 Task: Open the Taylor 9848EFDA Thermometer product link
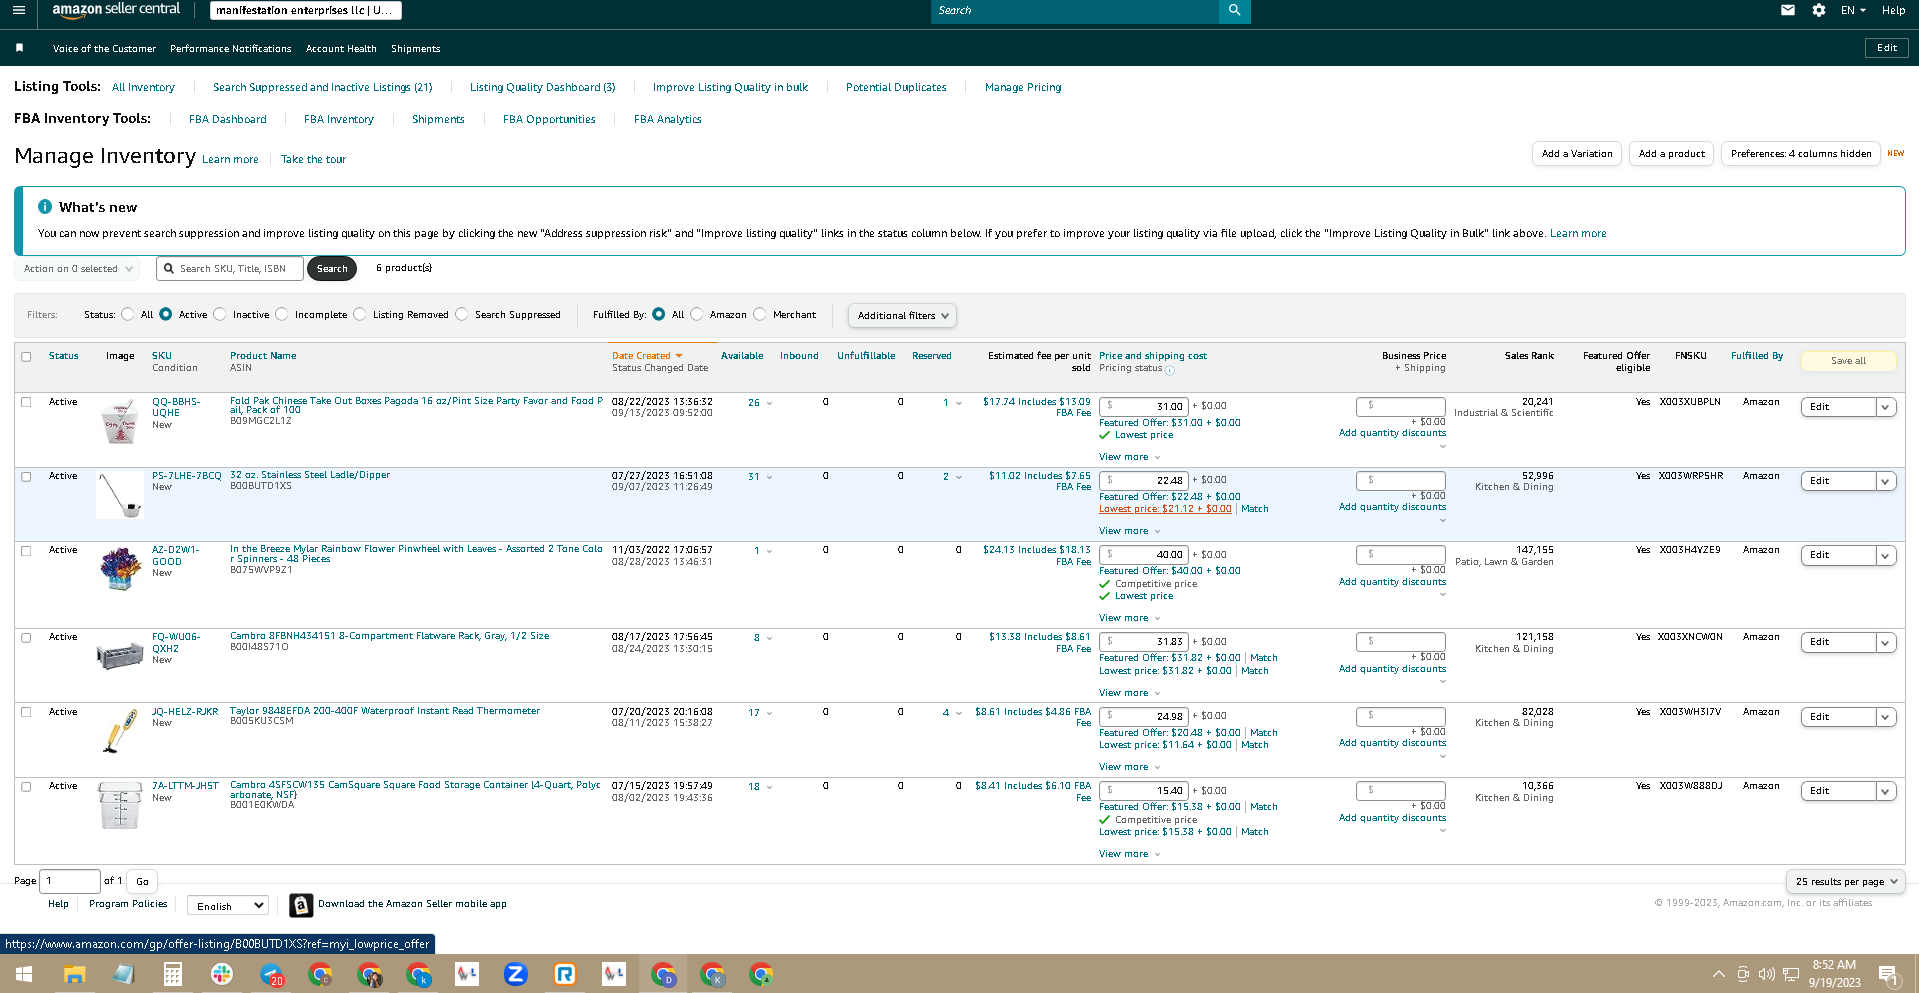point(385,711)
